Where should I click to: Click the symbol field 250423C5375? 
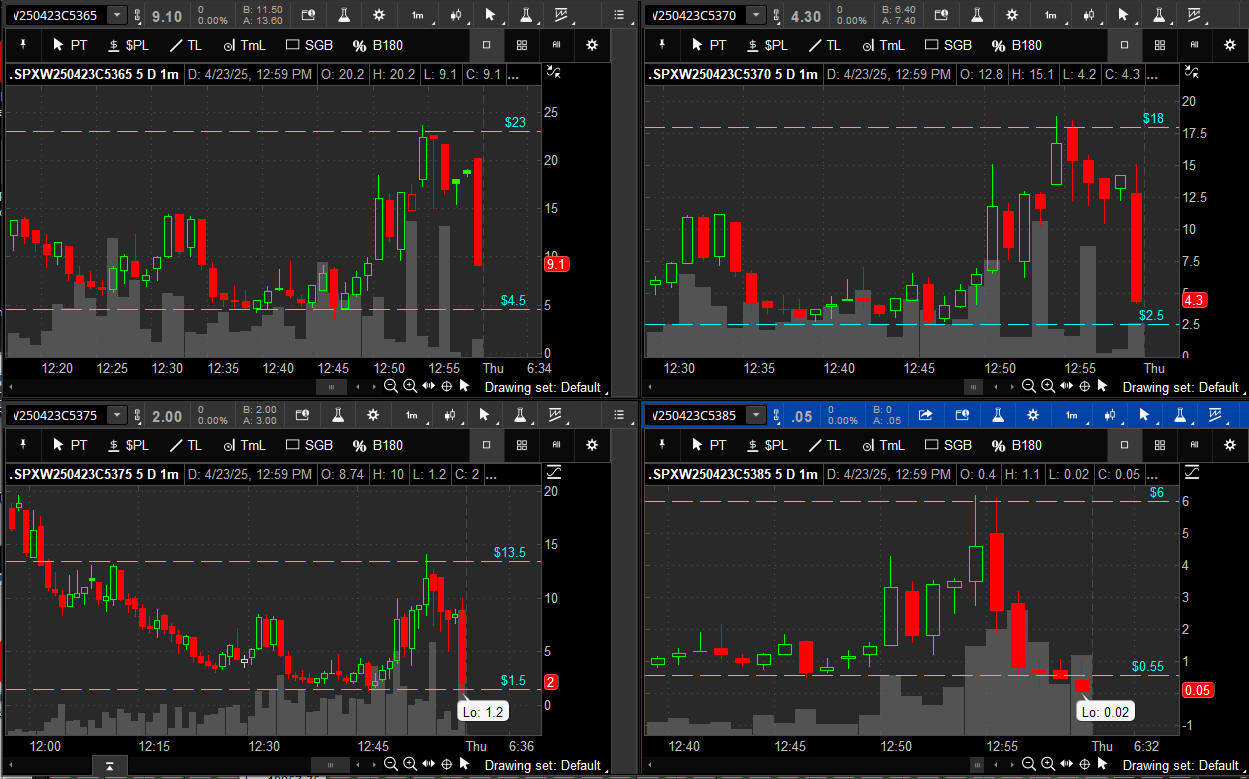pyautogui.click(x=57, y=415)
